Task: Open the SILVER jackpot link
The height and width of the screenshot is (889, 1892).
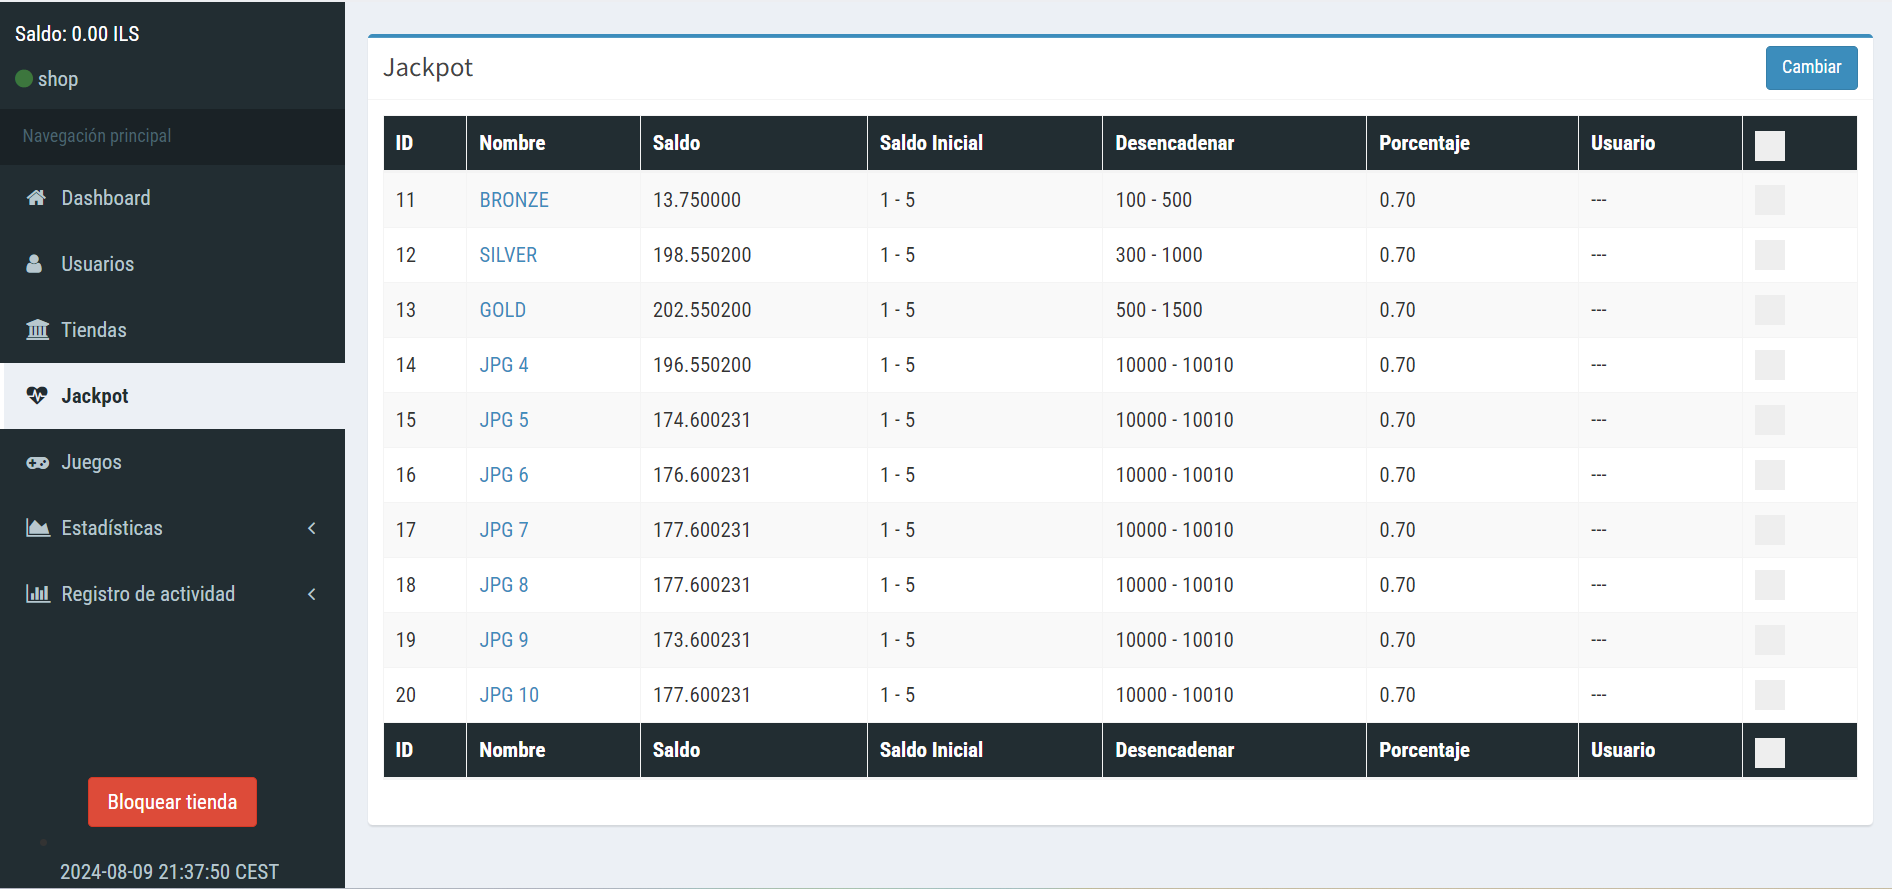Action: 508,255
